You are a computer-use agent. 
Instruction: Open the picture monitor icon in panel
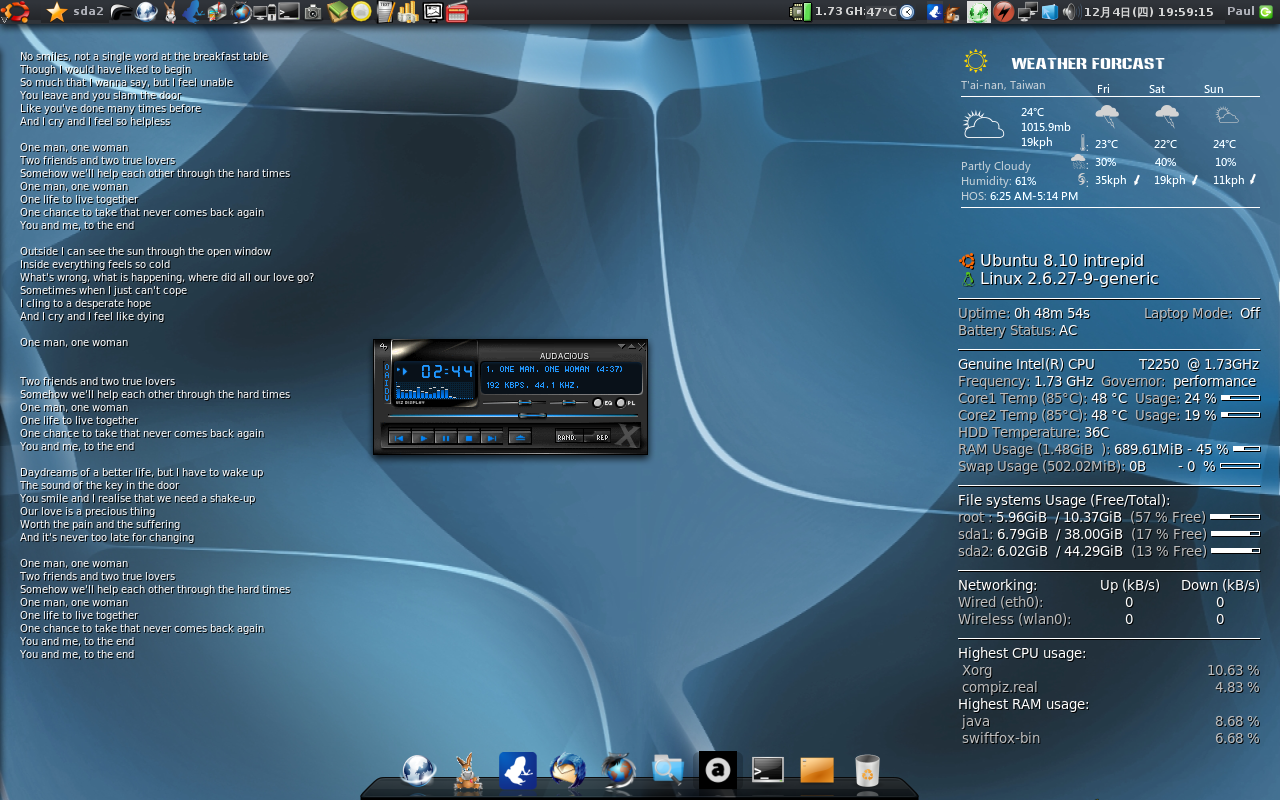pos(433,12)
